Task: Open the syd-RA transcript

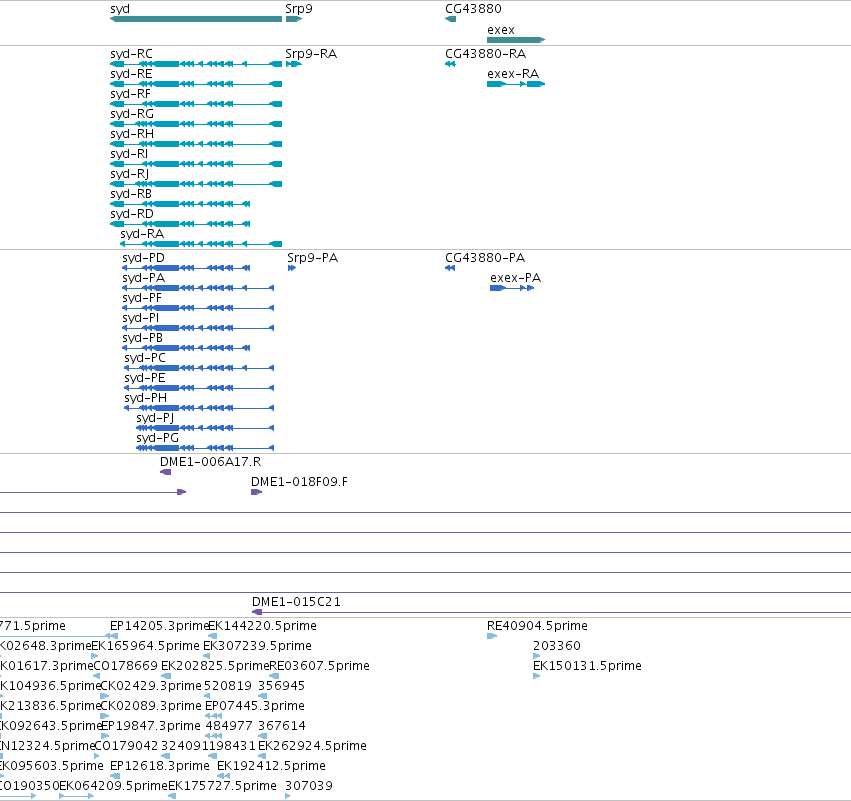Action: coord(201,244)
